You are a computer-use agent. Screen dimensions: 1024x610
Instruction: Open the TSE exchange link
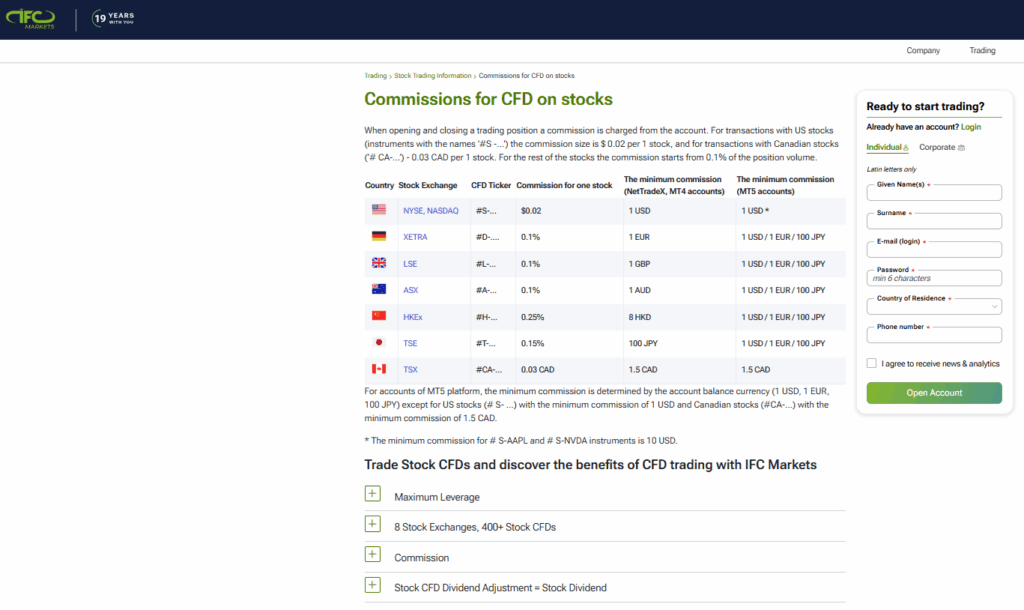tap(410, 343)
